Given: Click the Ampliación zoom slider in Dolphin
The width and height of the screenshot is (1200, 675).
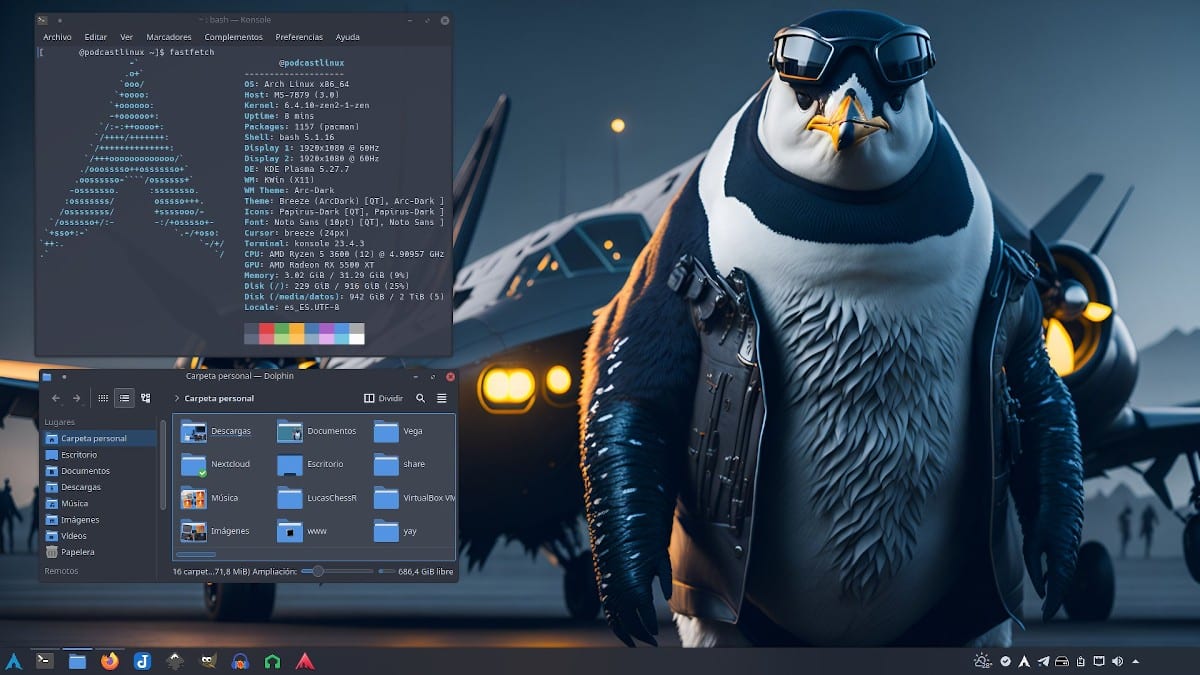Looking at the screenshot, I should pyautogui.click(x=338, y=571).
